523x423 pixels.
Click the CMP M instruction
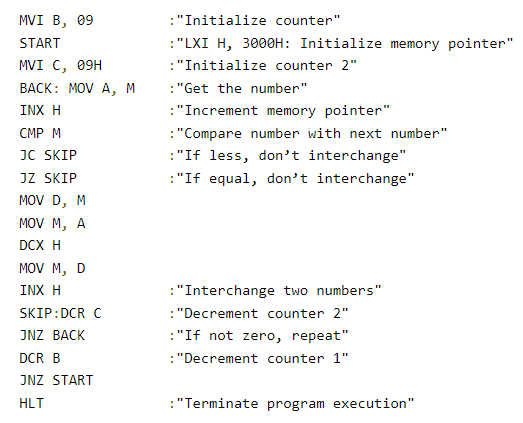point(40,133)
